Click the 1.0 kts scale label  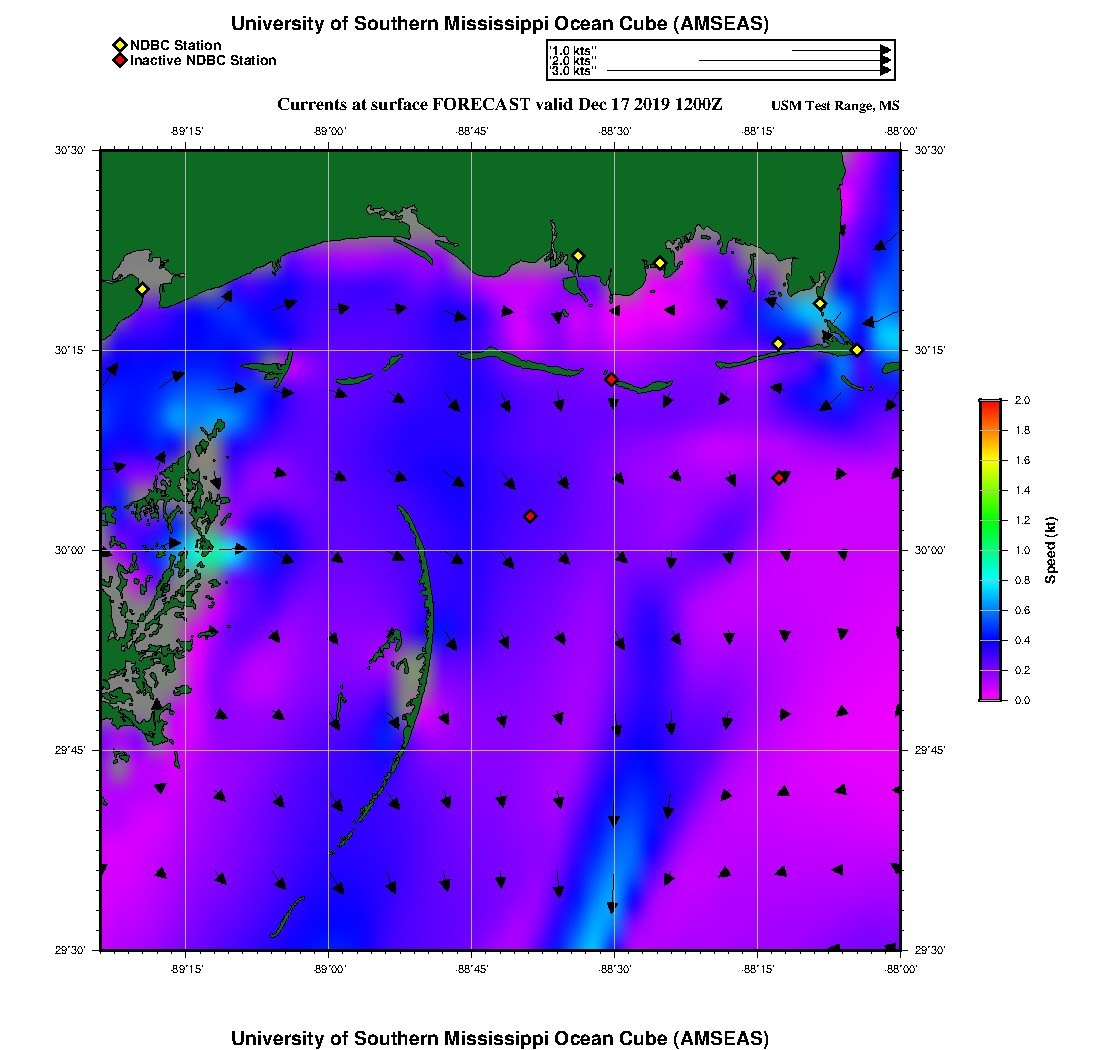tap(573, 50)
